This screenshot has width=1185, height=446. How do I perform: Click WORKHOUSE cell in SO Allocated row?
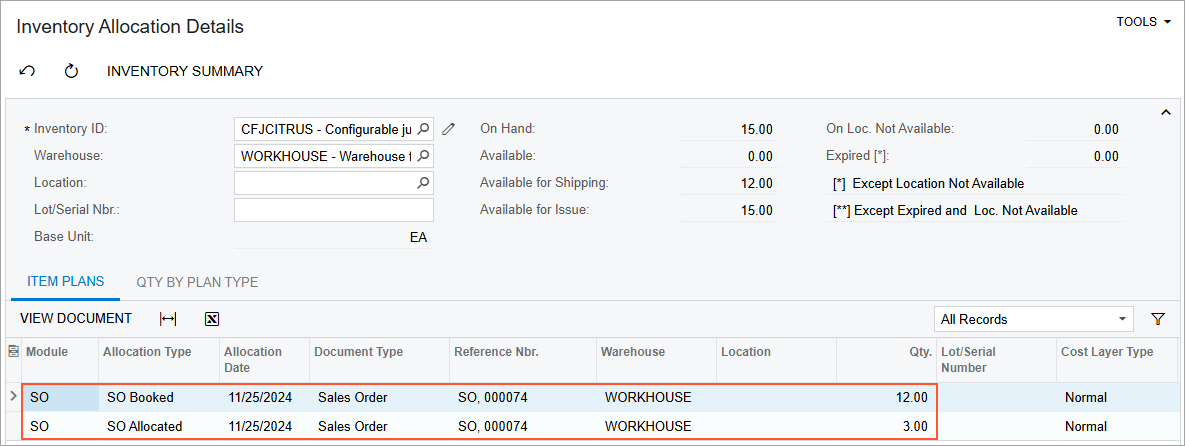[x=656, y=426]
